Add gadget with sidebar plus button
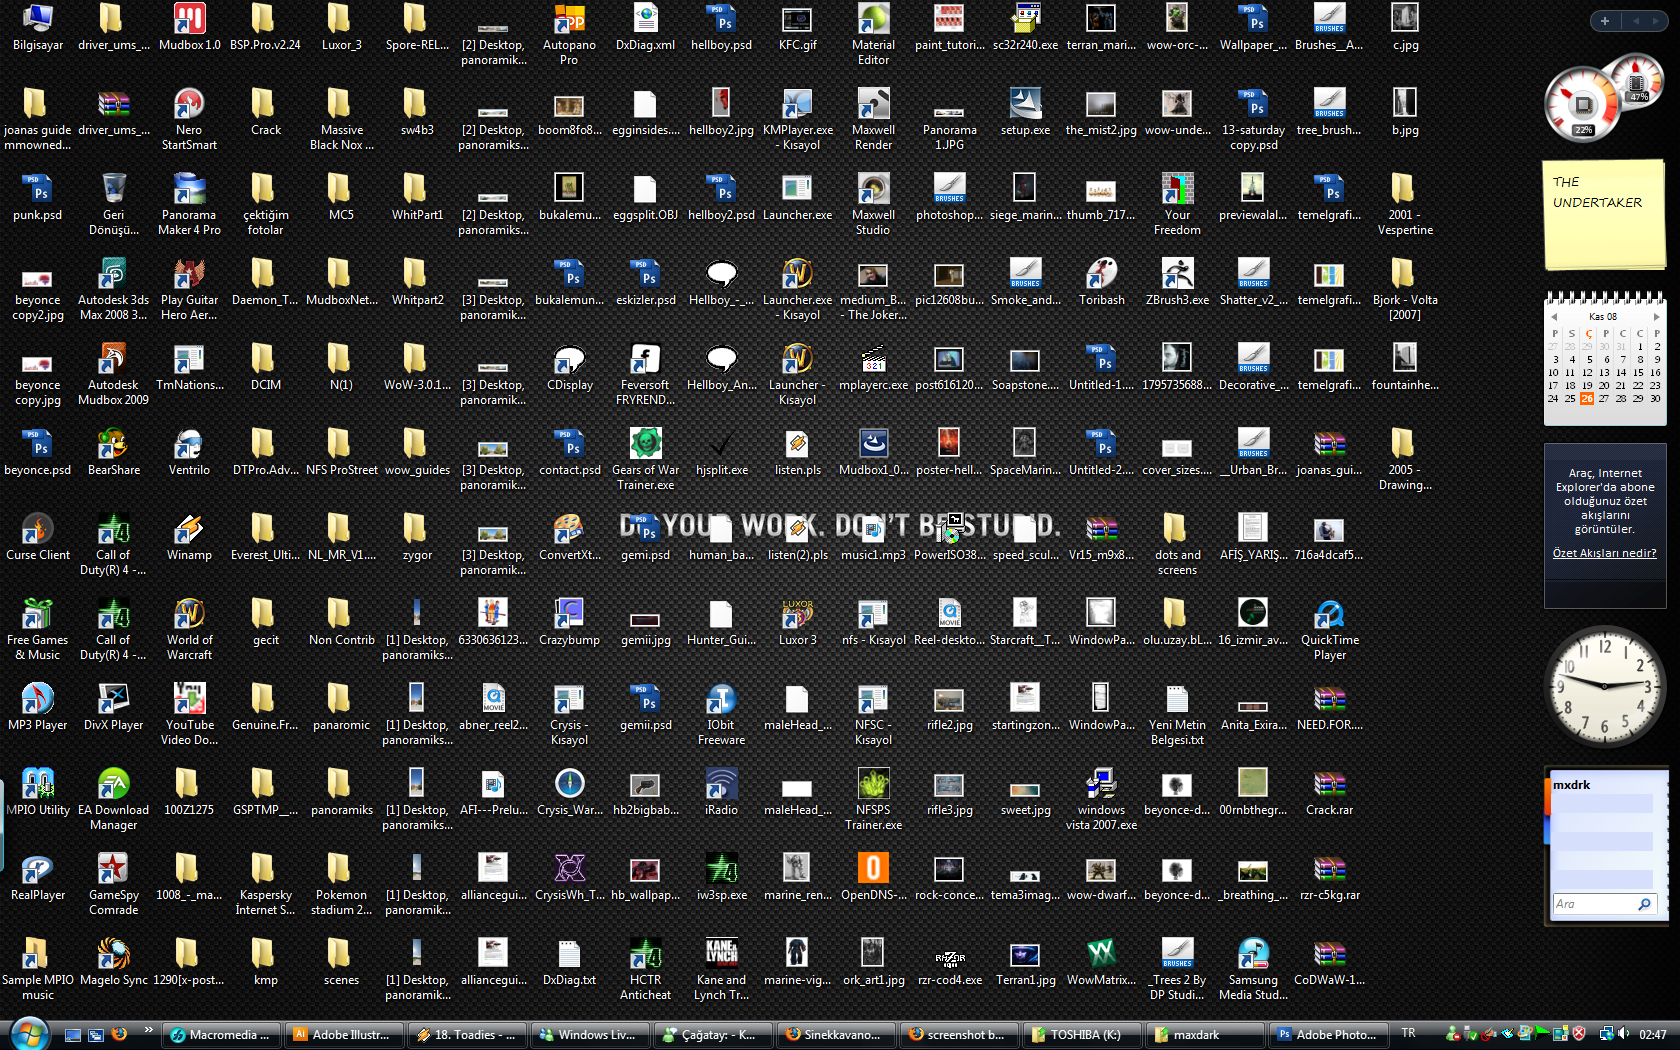 (1604, 21)
